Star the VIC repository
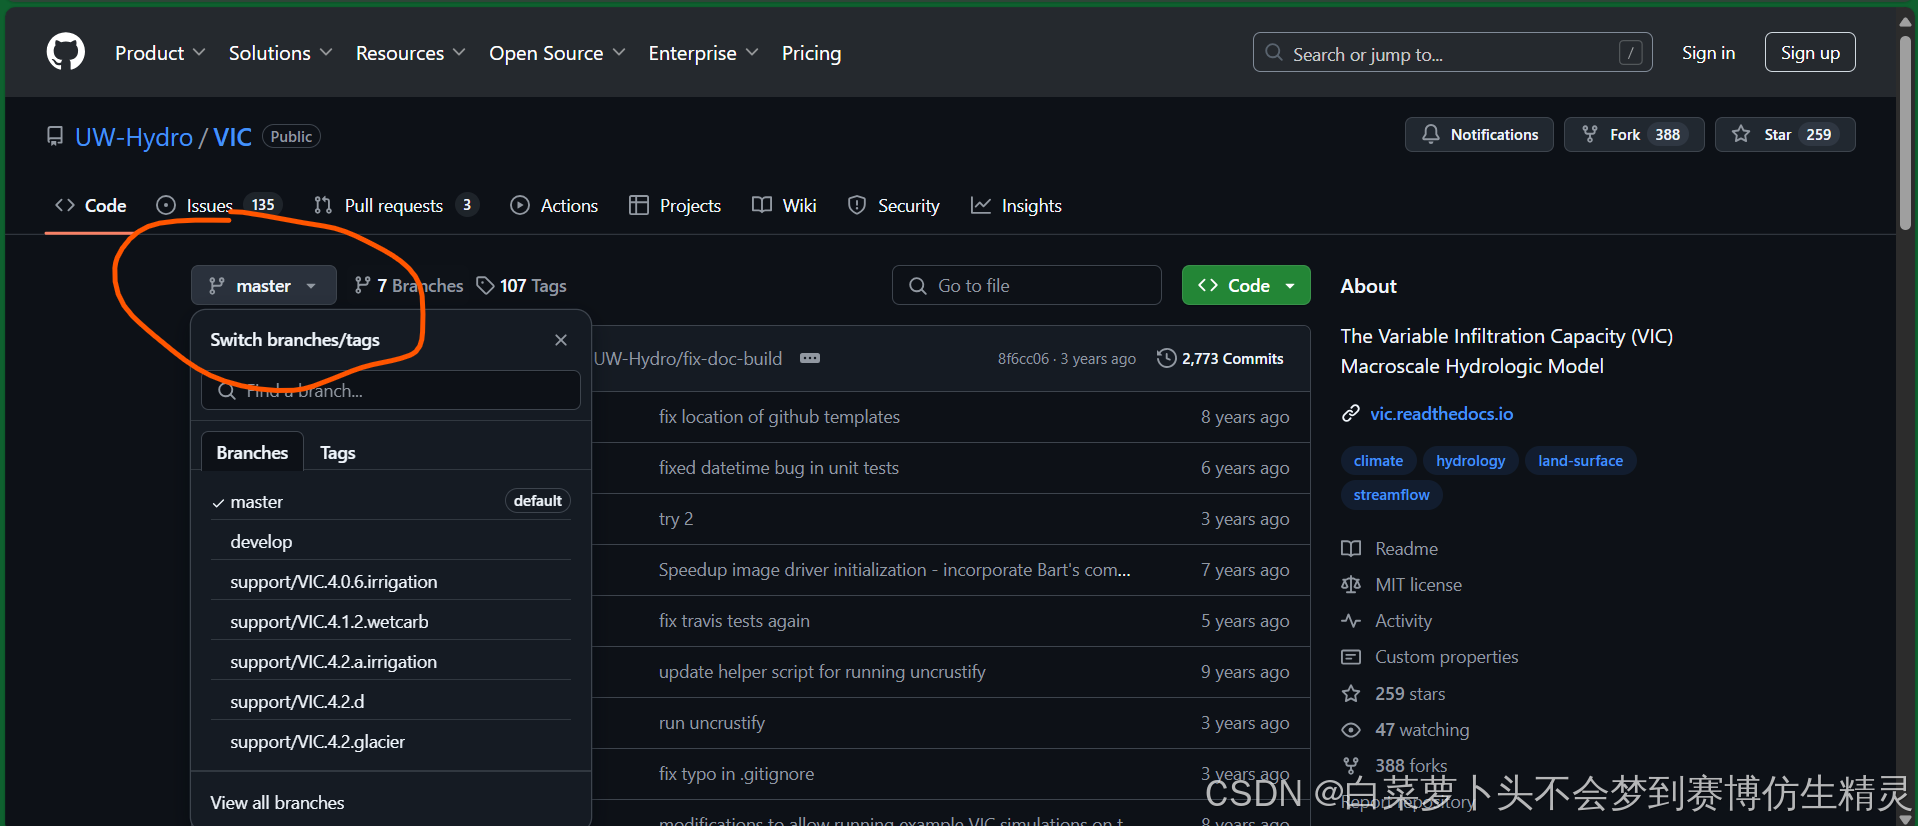Screen dimensions: 1918x826 pyautogui.click(x=1785, y=134)
